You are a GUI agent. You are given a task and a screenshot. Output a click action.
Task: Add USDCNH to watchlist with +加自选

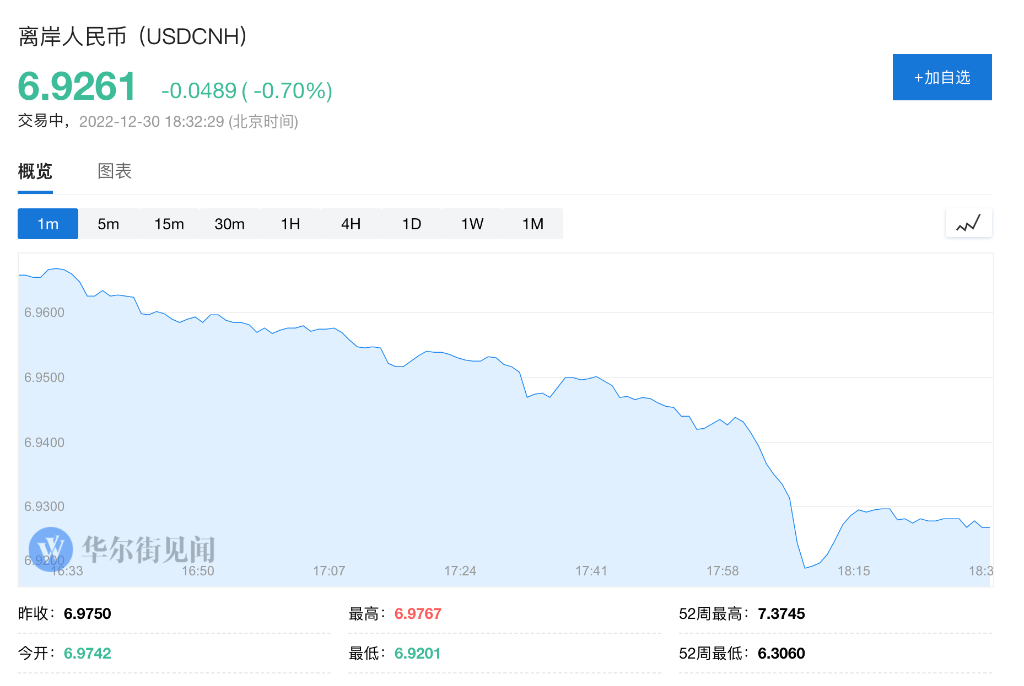point(942,77)
